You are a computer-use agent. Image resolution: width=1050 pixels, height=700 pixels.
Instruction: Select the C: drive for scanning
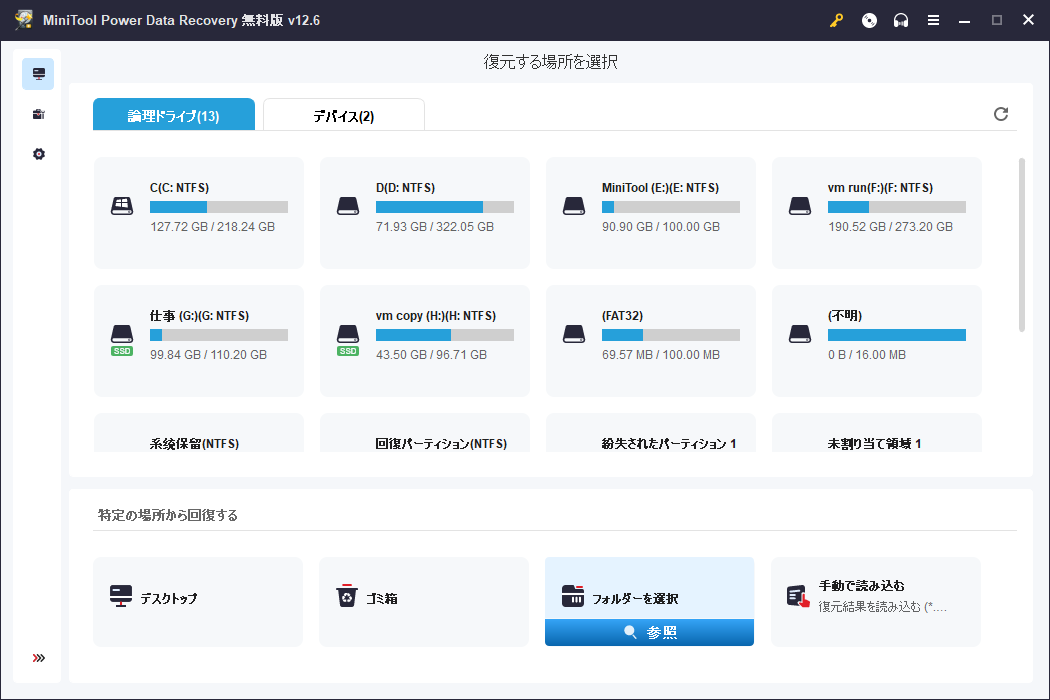click(197, 211)
